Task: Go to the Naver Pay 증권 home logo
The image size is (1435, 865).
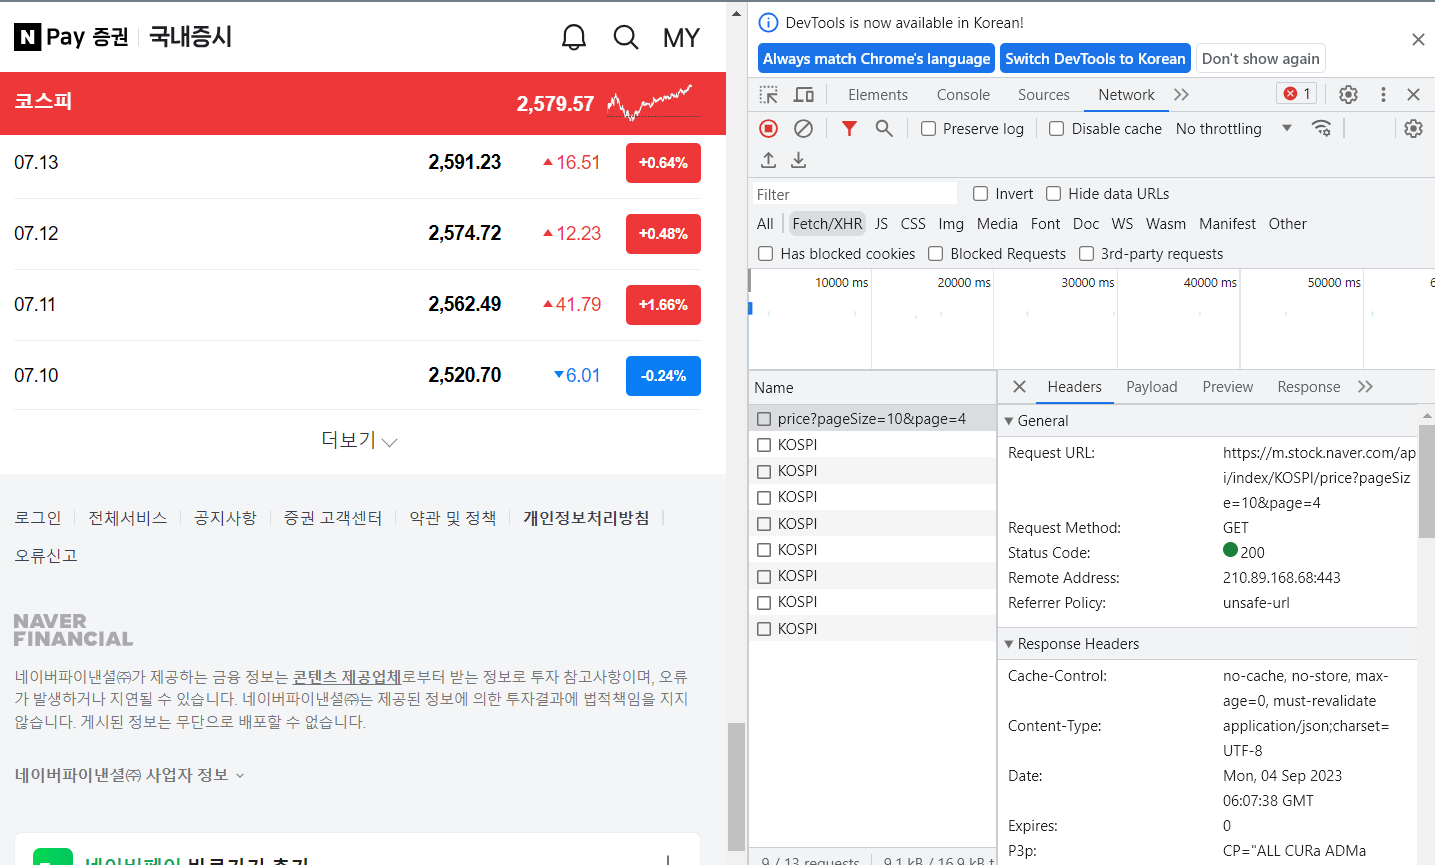Action: [x=72, y=37]
